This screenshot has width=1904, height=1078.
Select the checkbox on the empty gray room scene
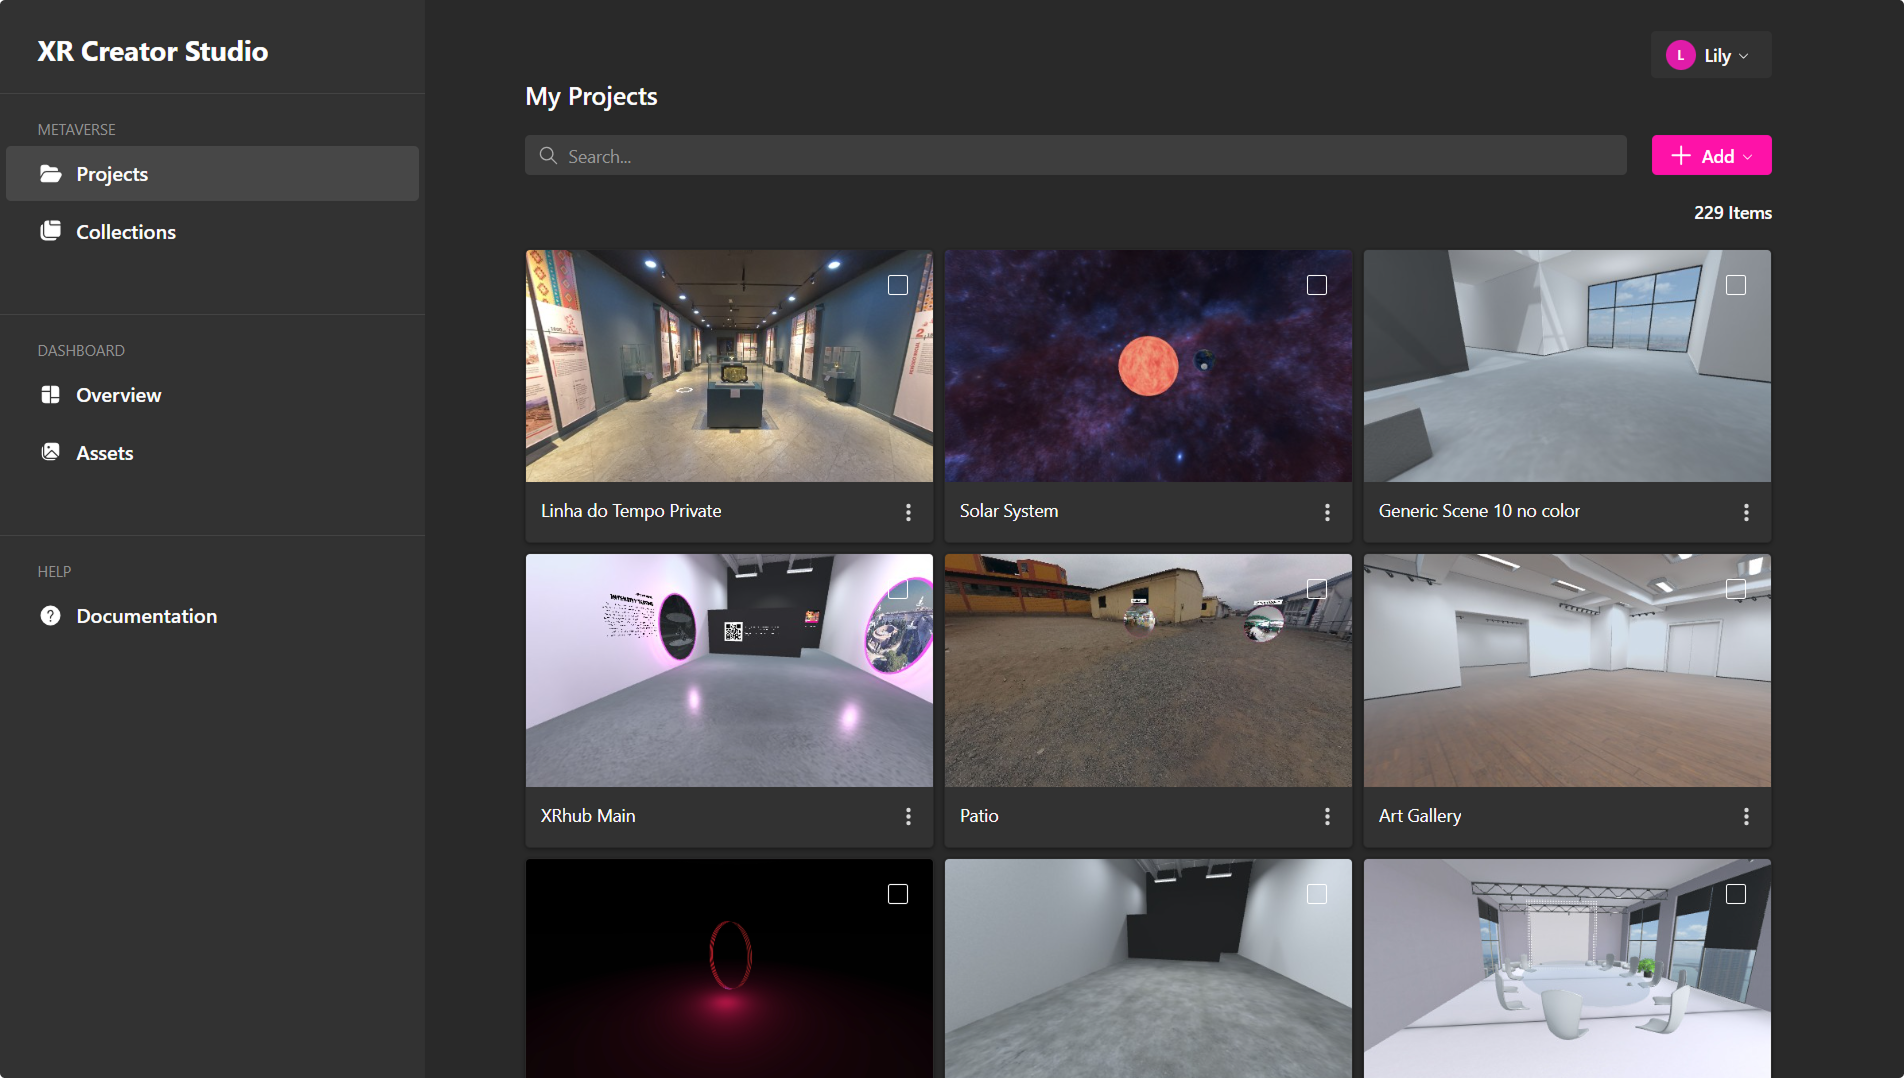[1317, 894]
